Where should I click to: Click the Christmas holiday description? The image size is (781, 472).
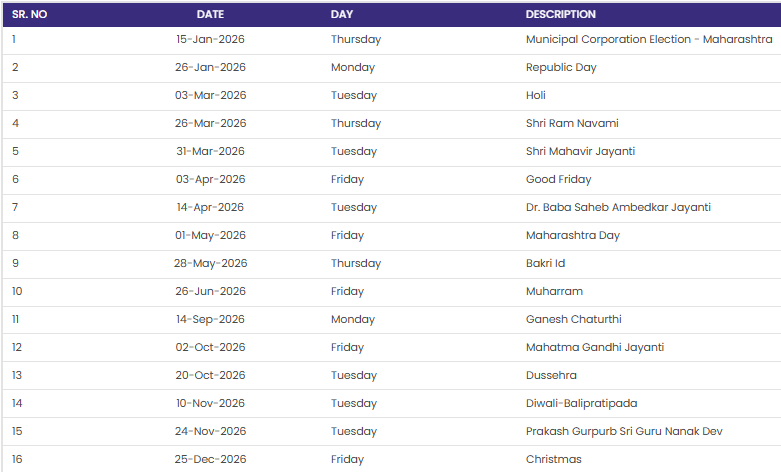pos(553,459)
